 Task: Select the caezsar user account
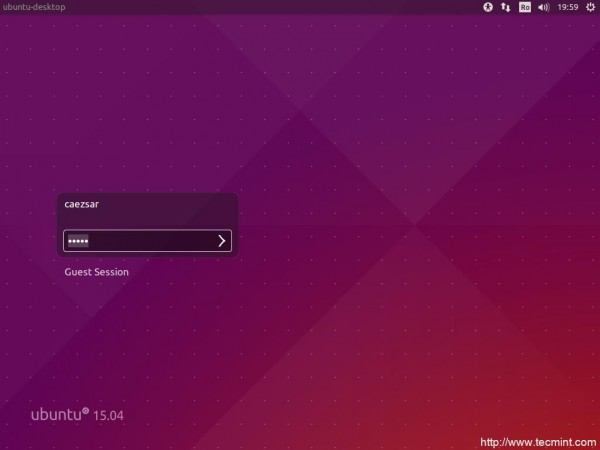(82, 204)
